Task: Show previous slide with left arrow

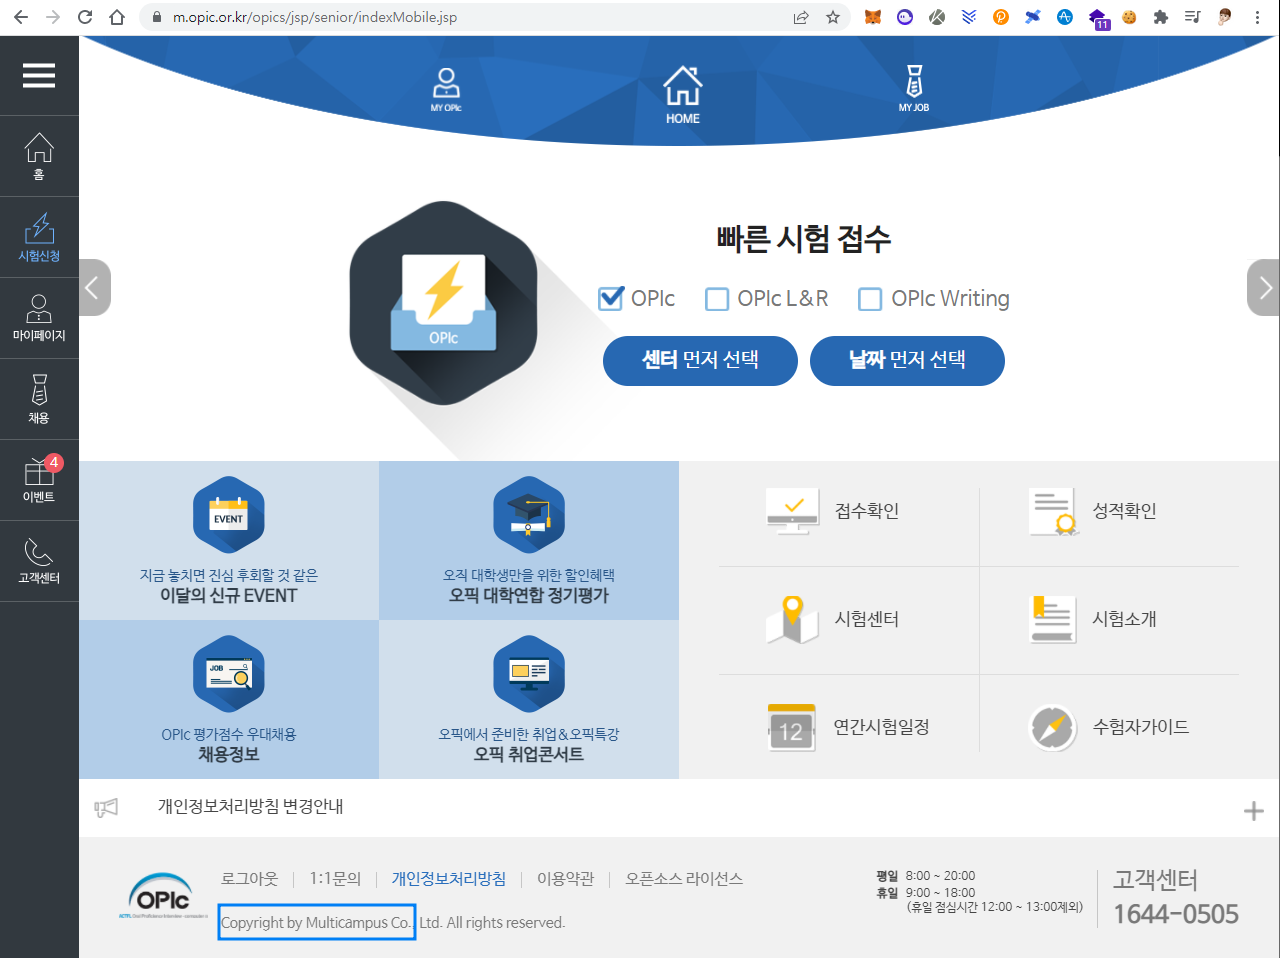Action: click(94, 288)
